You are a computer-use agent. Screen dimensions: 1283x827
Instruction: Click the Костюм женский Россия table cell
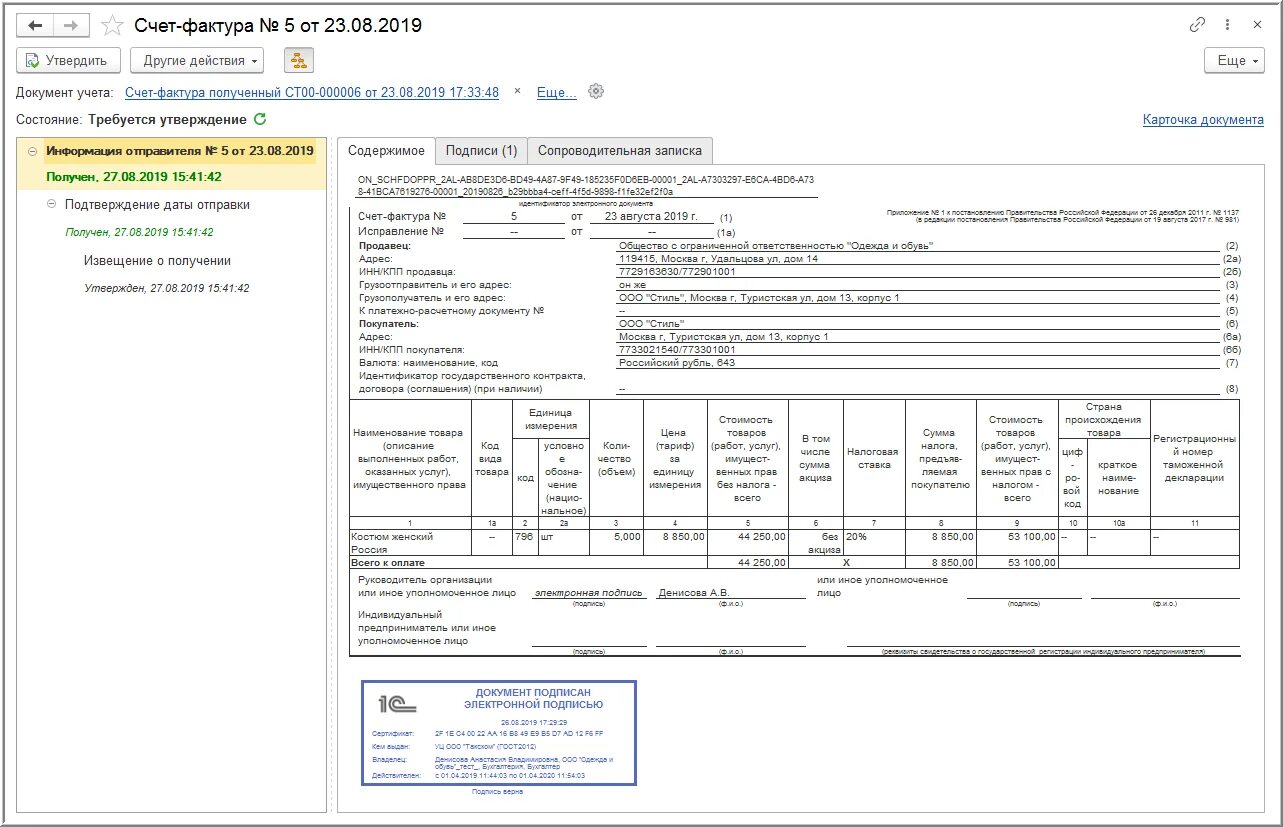point(410,543)
